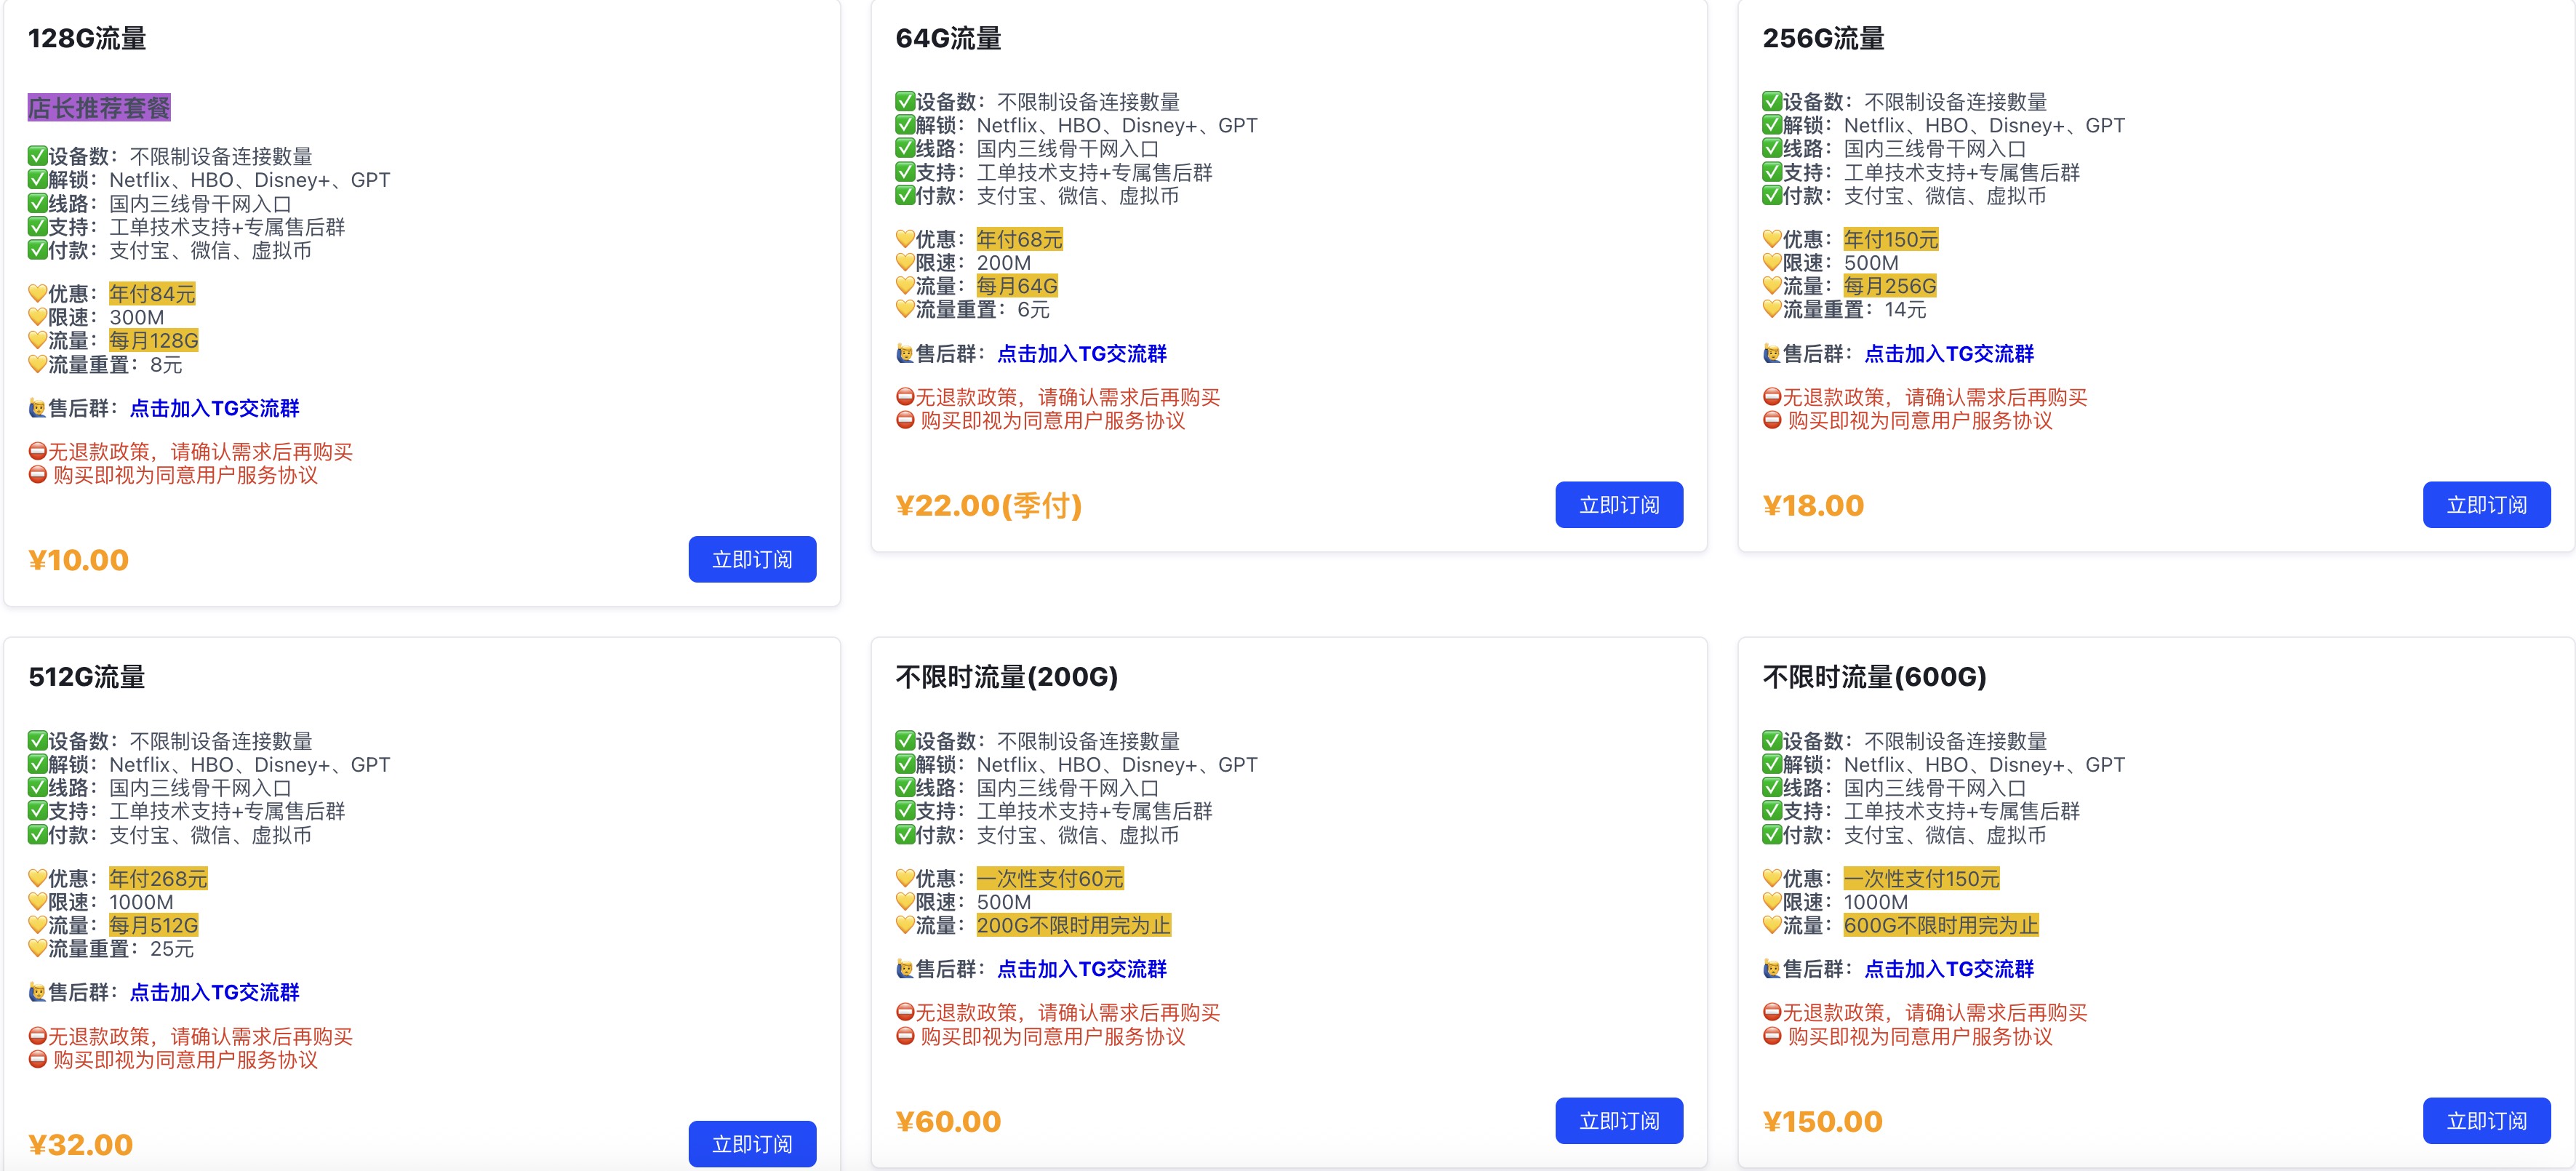This screenshot has height=1171, width=2576.
Task: Click the ¥18.00 price
Action: coord(1813,506)
